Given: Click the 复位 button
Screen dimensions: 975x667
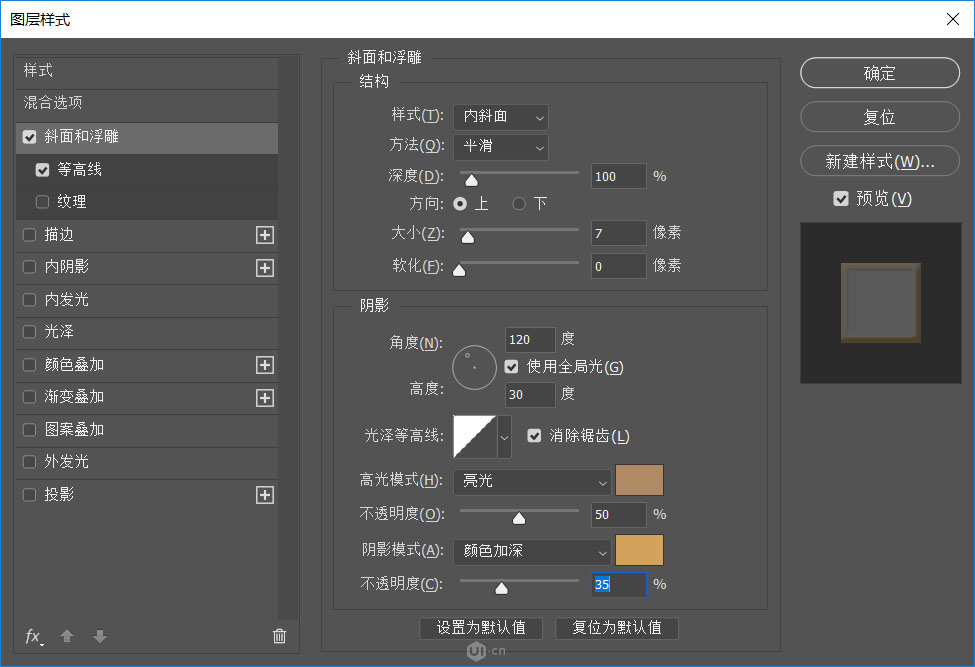Looking at the screenshot, I should tap(880, 117).
